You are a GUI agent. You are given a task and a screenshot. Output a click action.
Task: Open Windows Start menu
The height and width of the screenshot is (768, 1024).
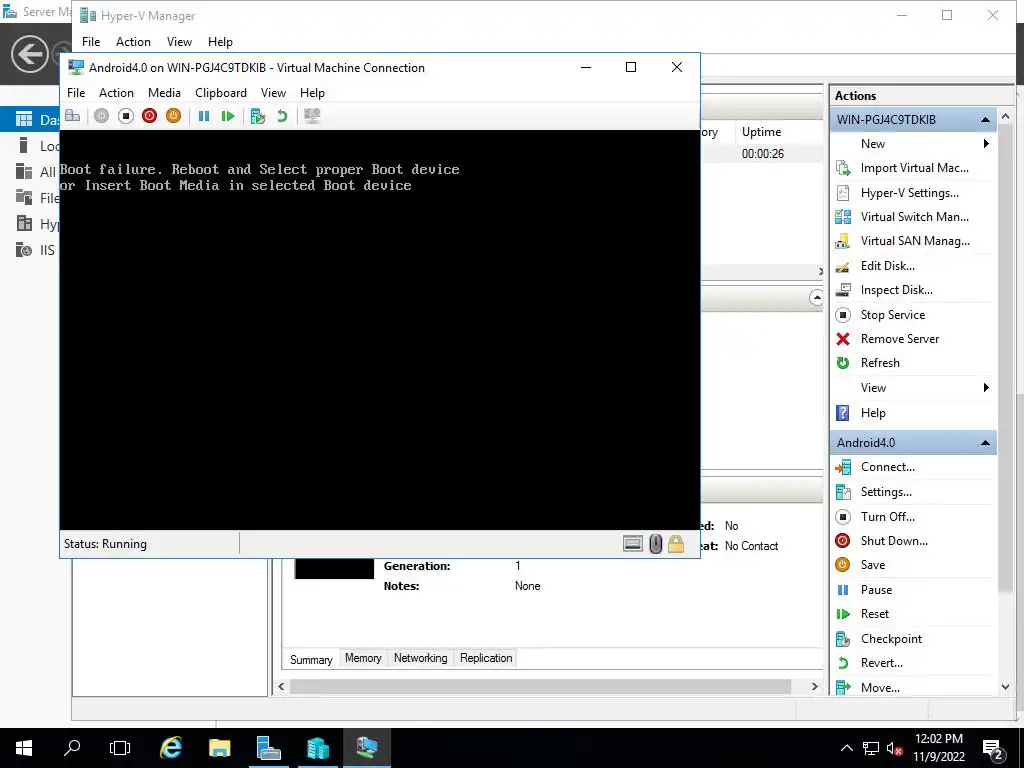[24, 748]
